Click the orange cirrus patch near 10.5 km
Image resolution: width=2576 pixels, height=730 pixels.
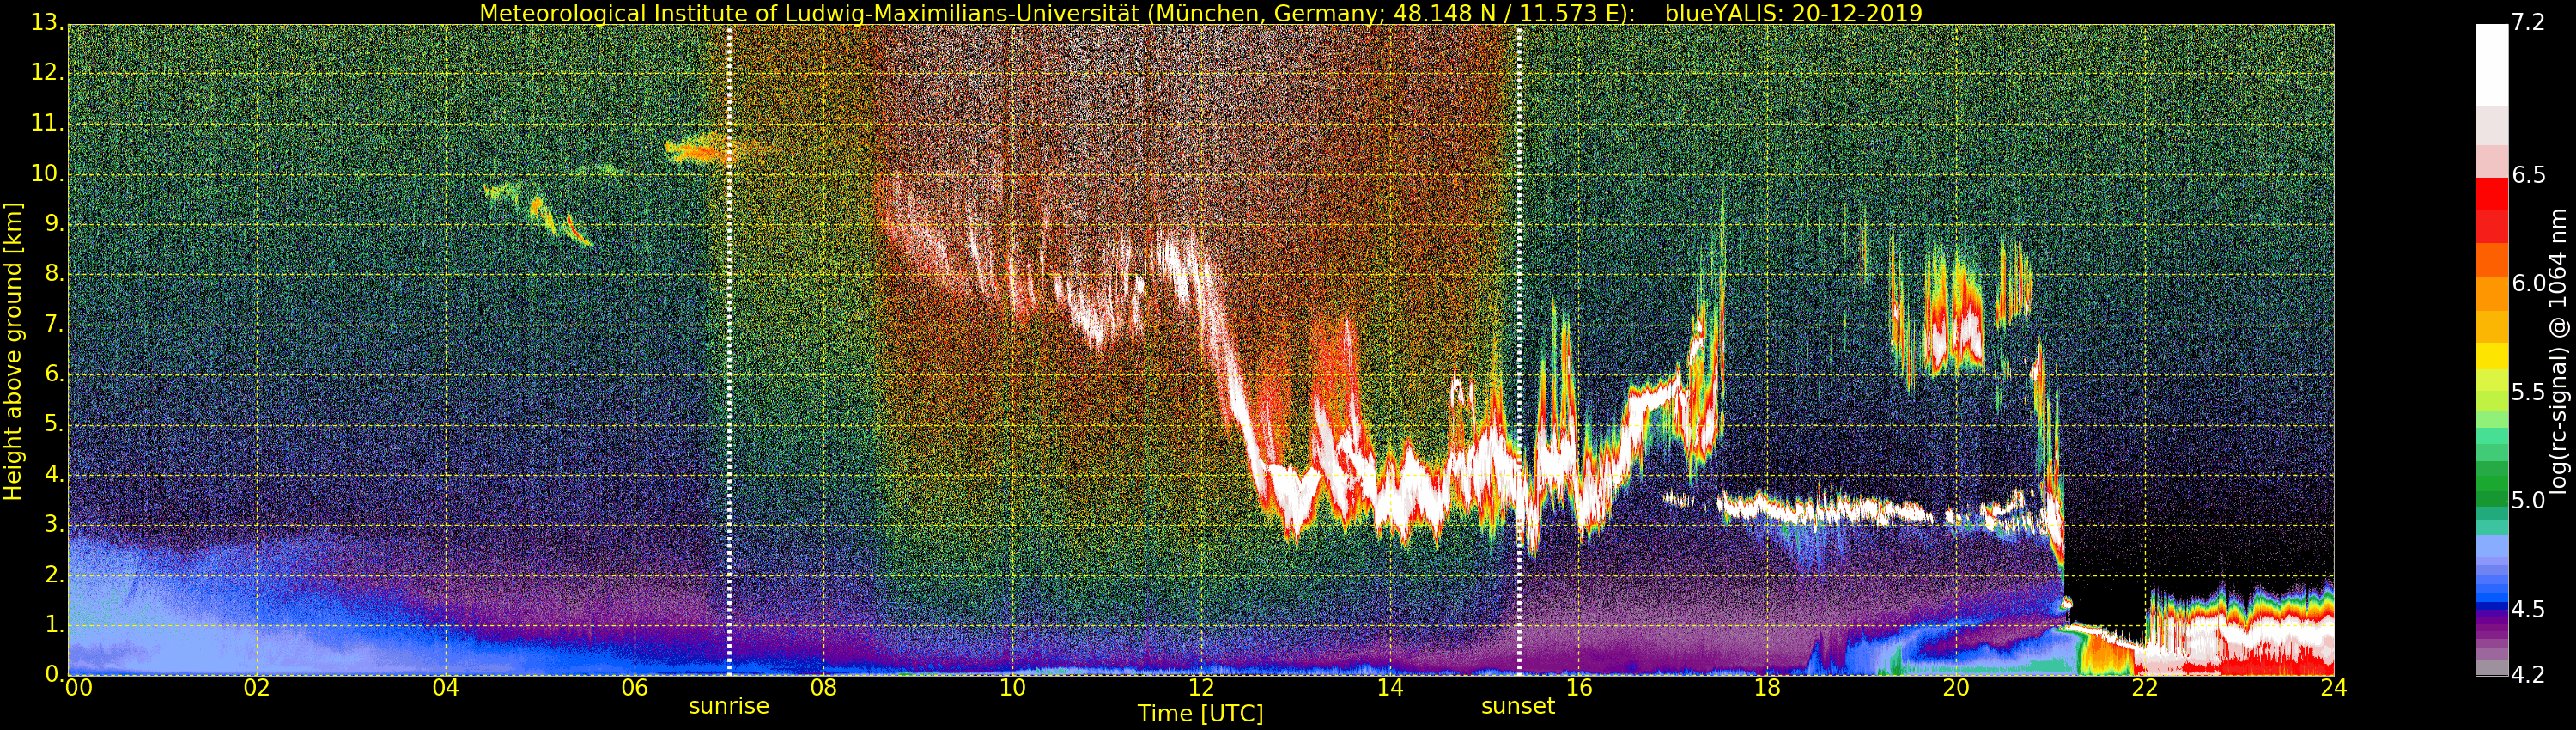click(704, 150)
